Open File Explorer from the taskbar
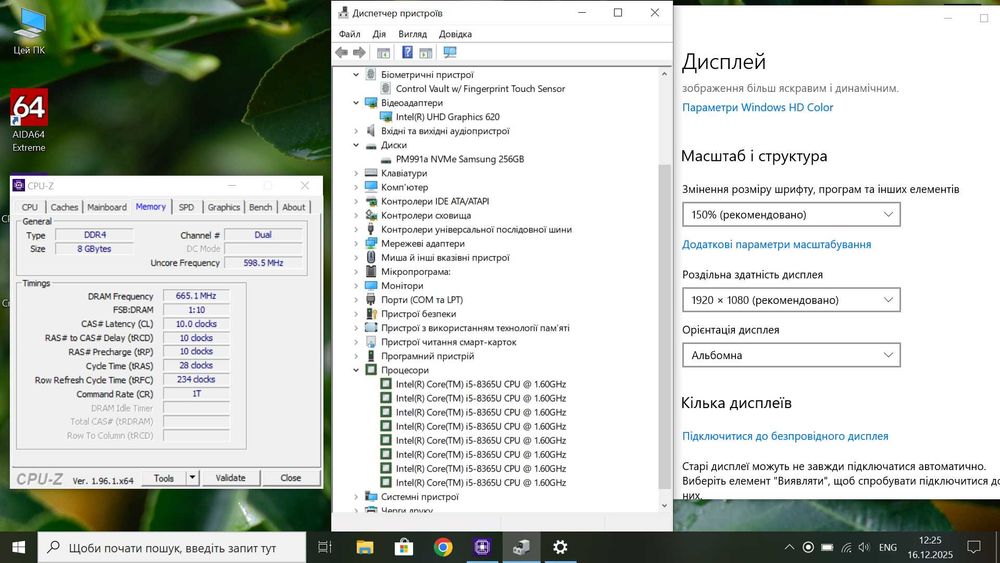Viewport: 1000px width, 563px height. click(x=365, y=547)
